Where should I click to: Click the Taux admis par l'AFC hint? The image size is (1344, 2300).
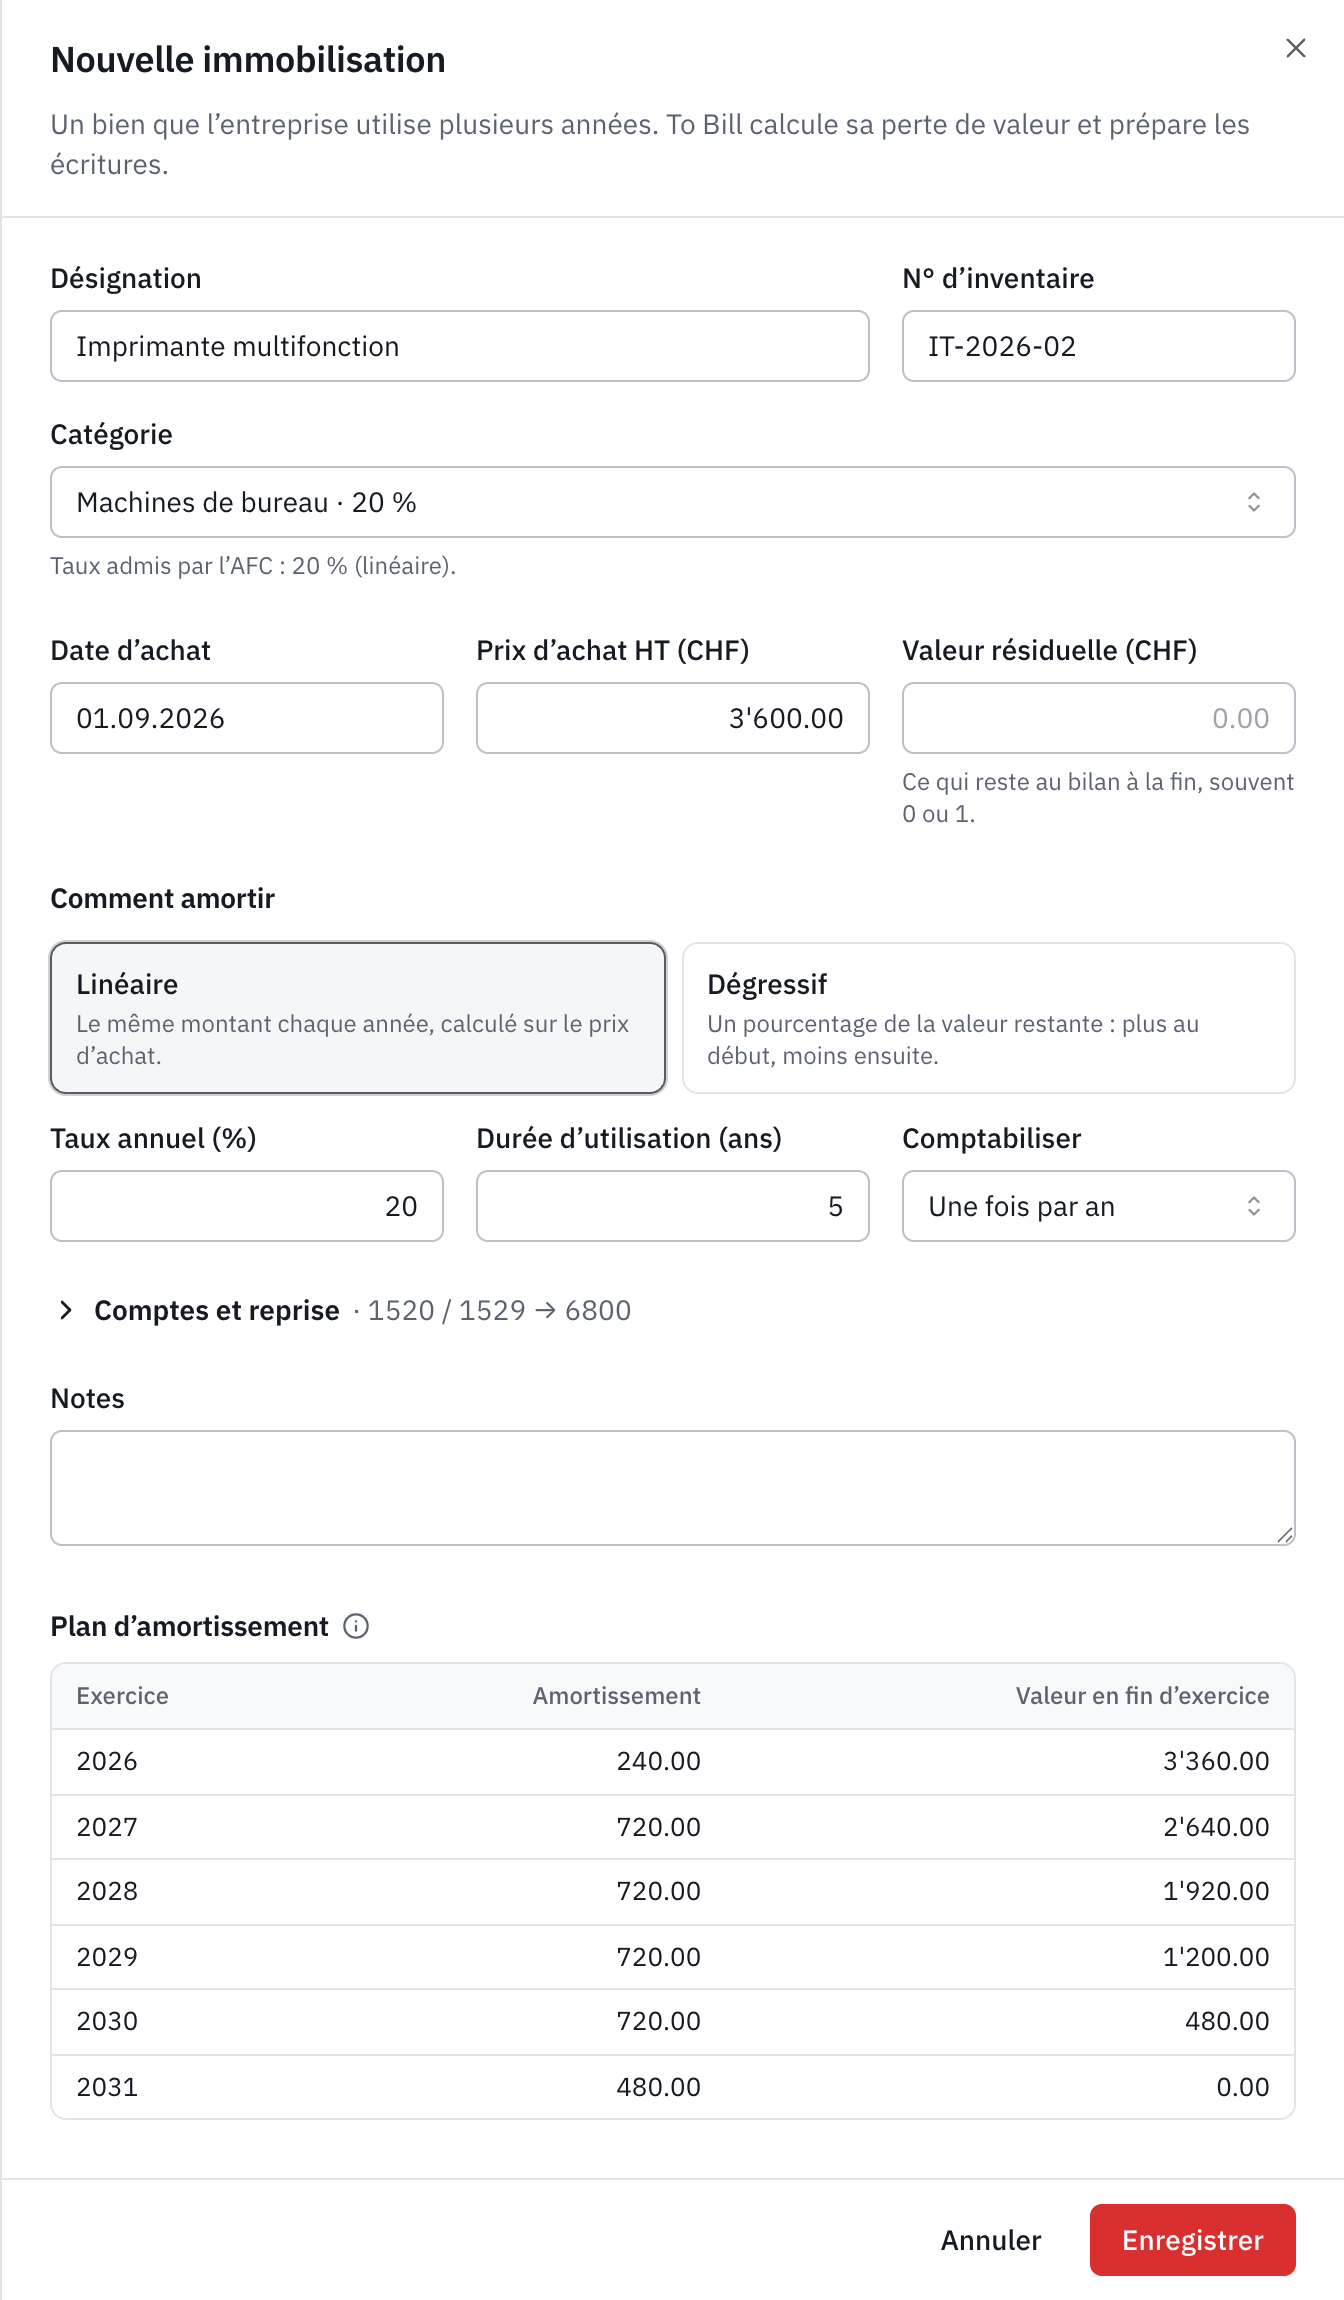click(x=253, y=566)
